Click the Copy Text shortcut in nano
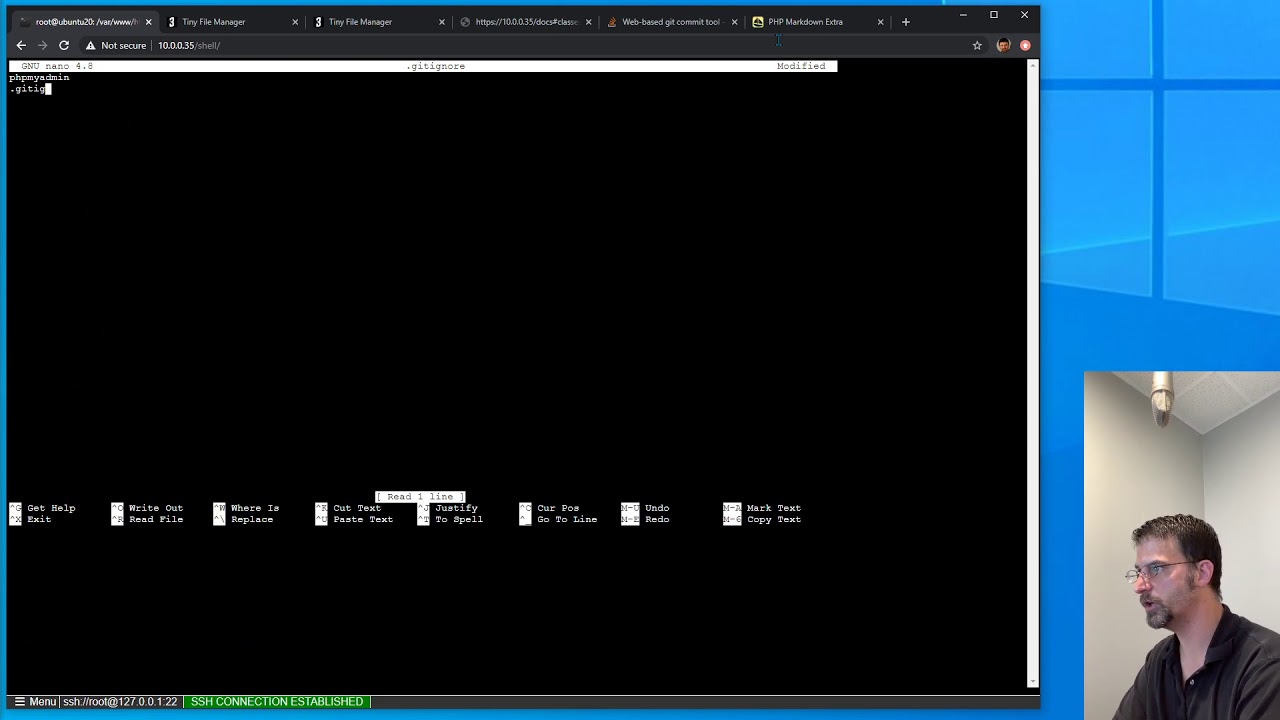This screenshot has height=720, width=1280. tap(762, 520)
